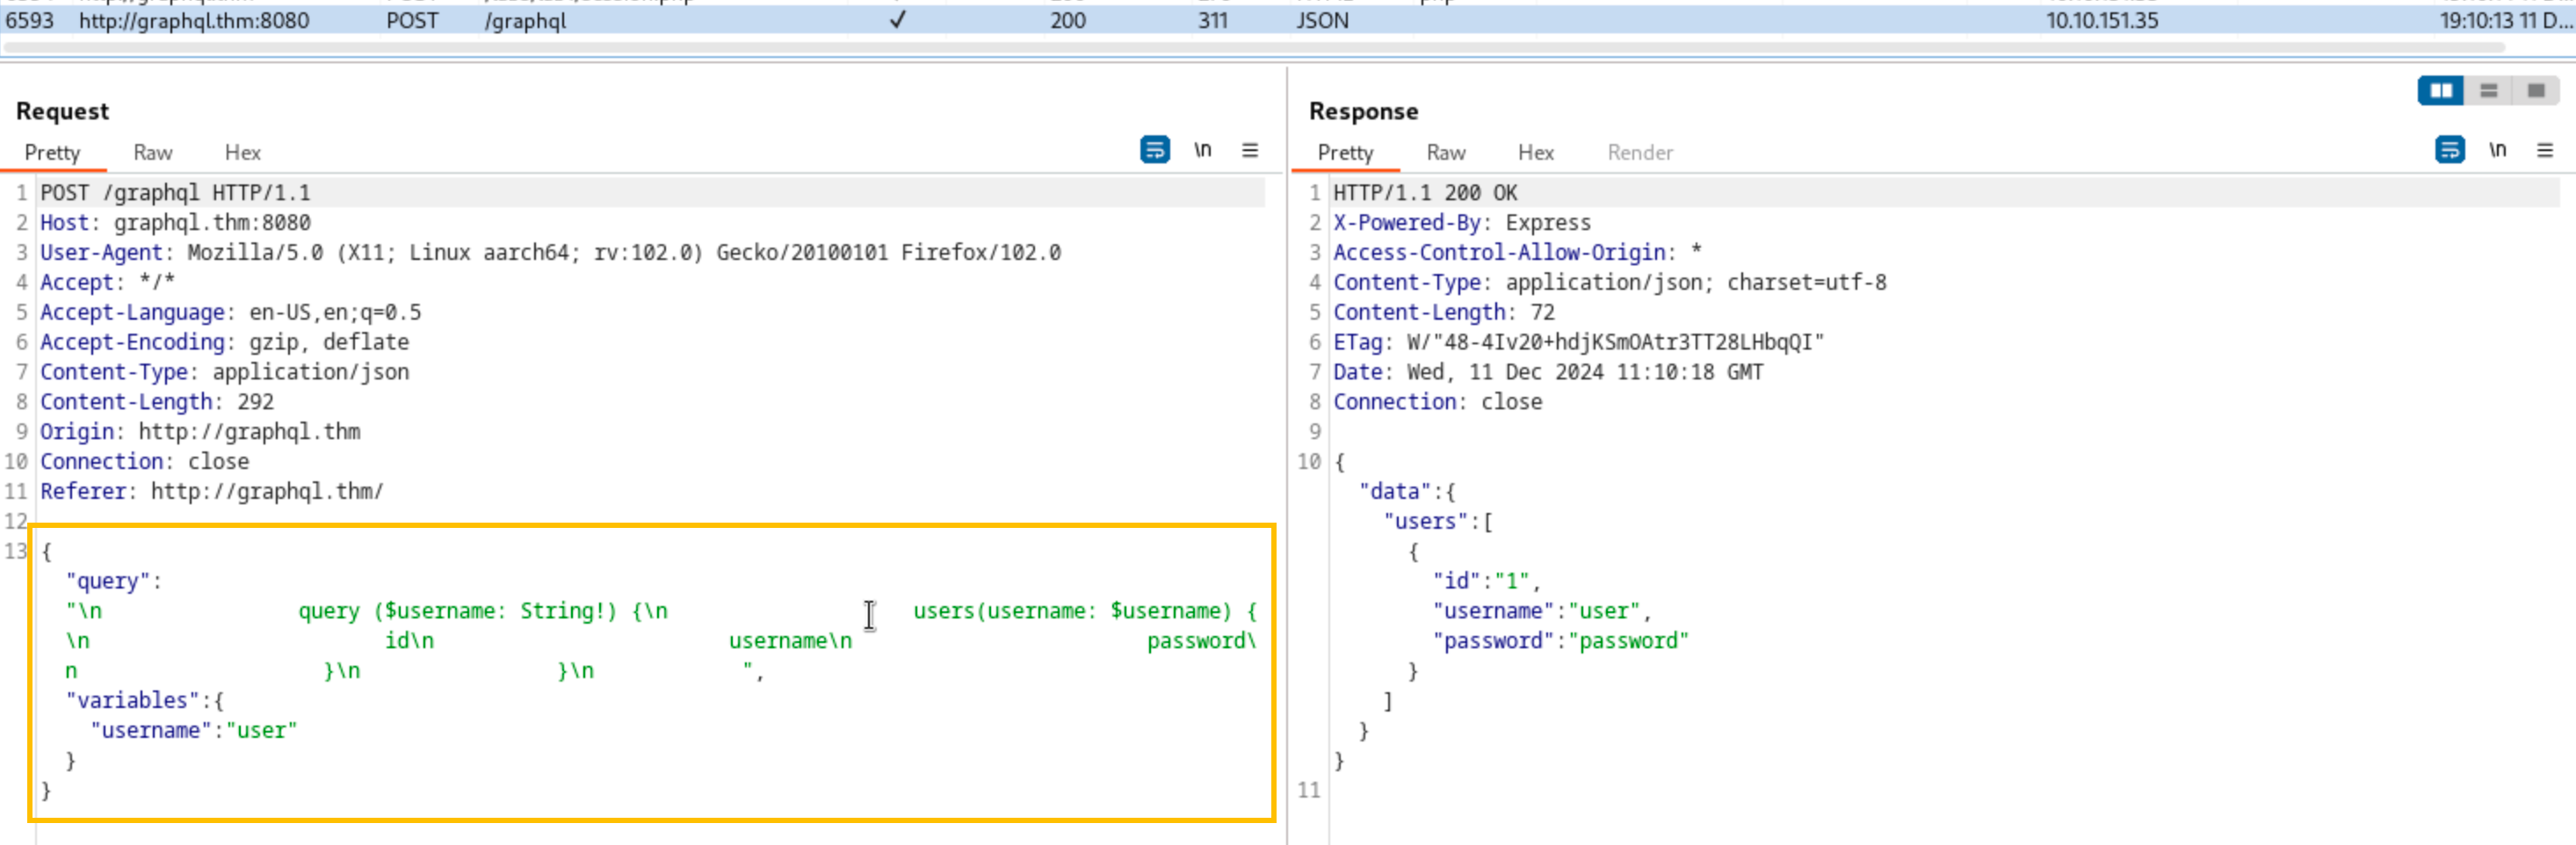Open the Hex tab in Request
This screenshot has height=845, width=2576.
(x=242, y=153)
